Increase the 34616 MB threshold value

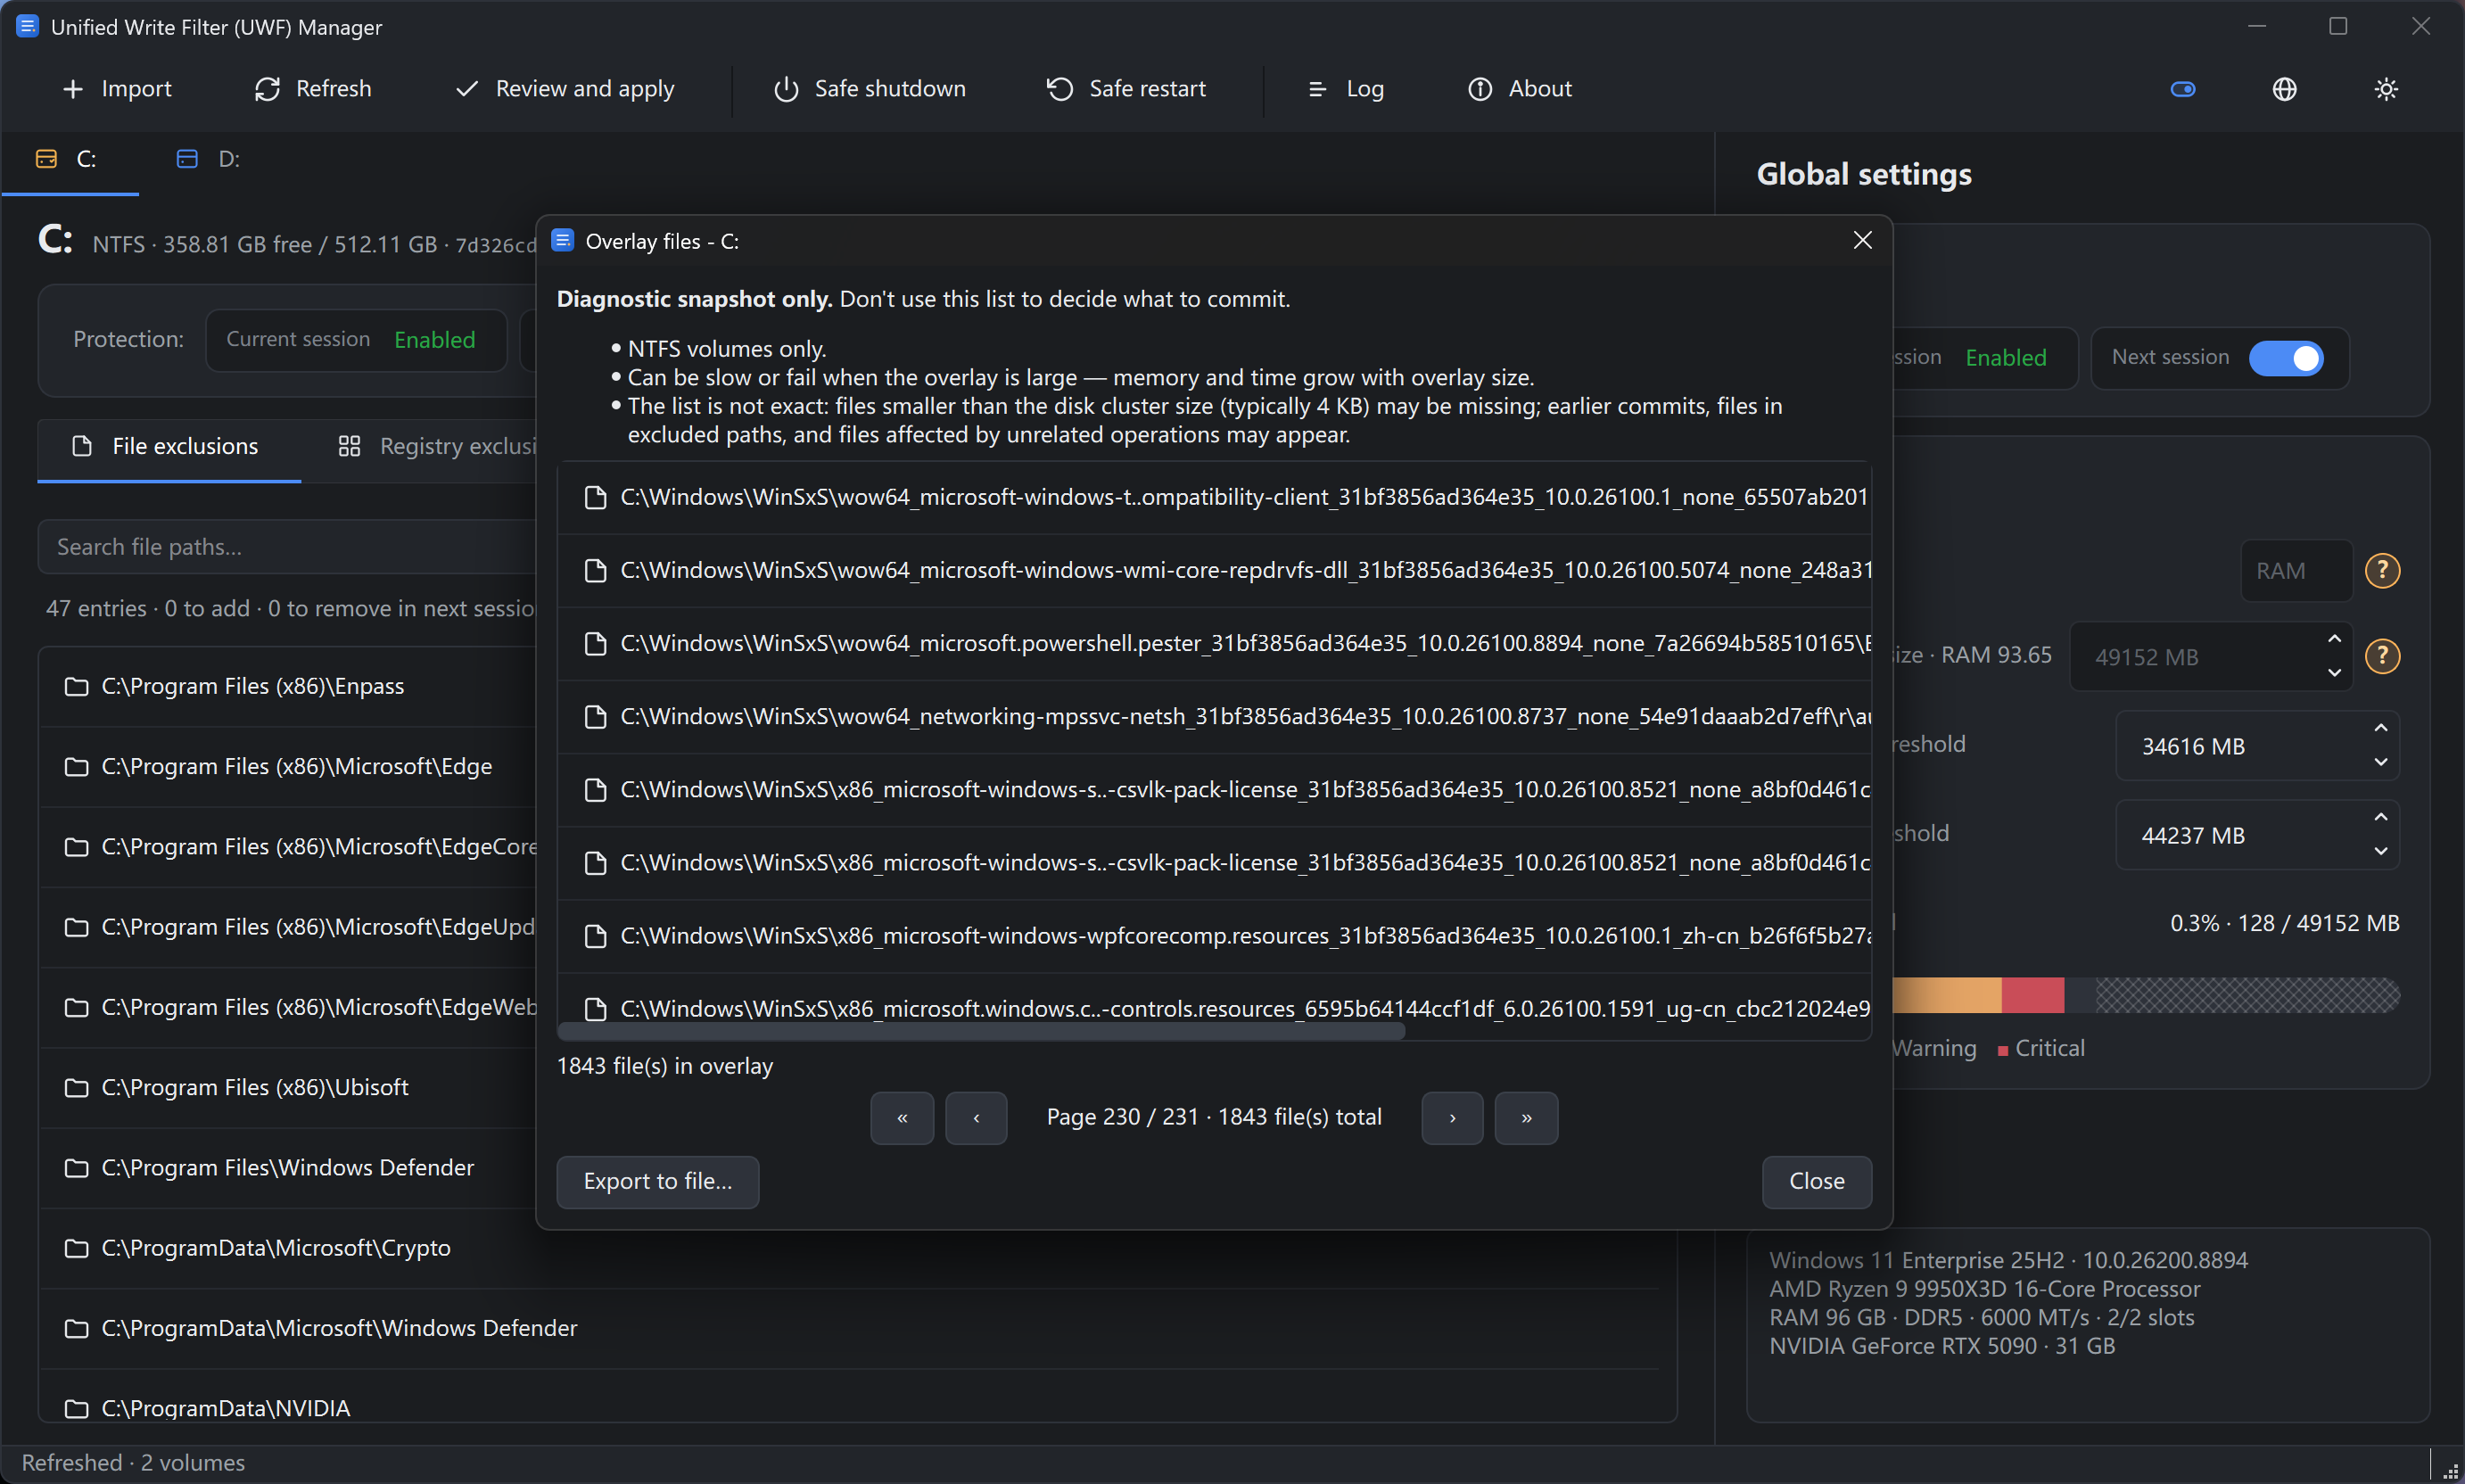pos(2380,728)
